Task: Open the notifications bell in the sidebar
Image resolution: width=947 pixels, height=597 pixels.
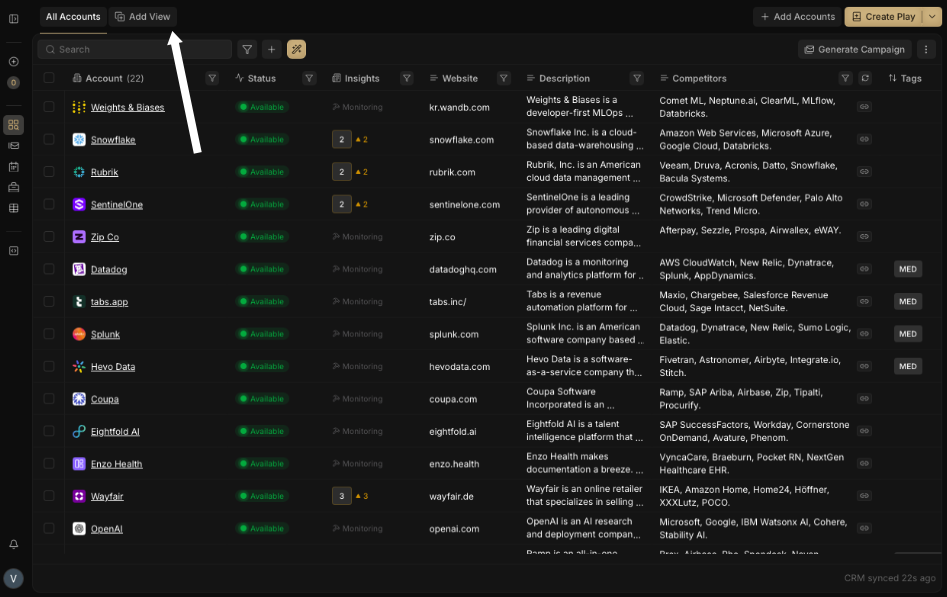Action: (x=13, y=544)
